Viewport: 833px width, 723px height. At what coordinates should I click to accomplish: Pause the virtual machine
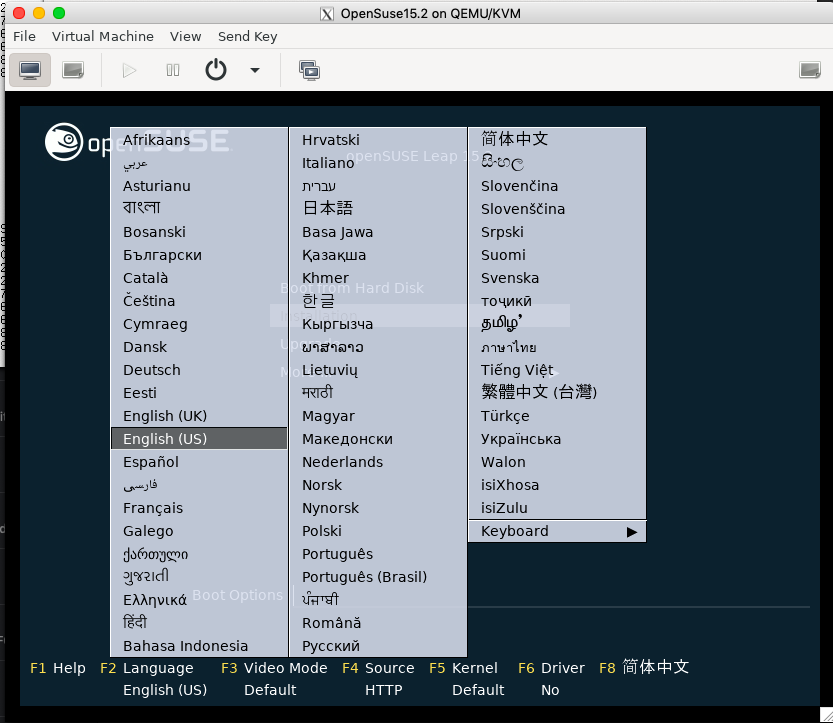[173, 70]
